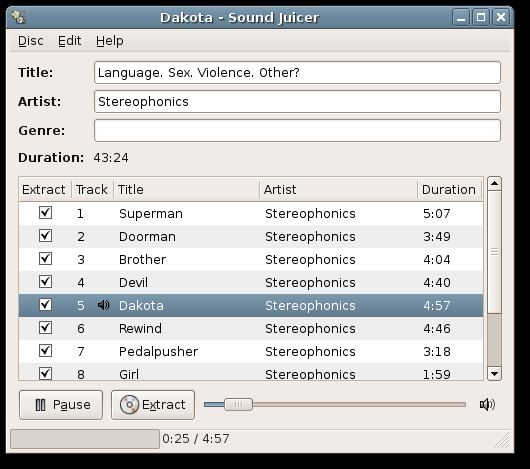
Task: Click the Stereophonics artist cell for Superman
Action: (310, 214)
